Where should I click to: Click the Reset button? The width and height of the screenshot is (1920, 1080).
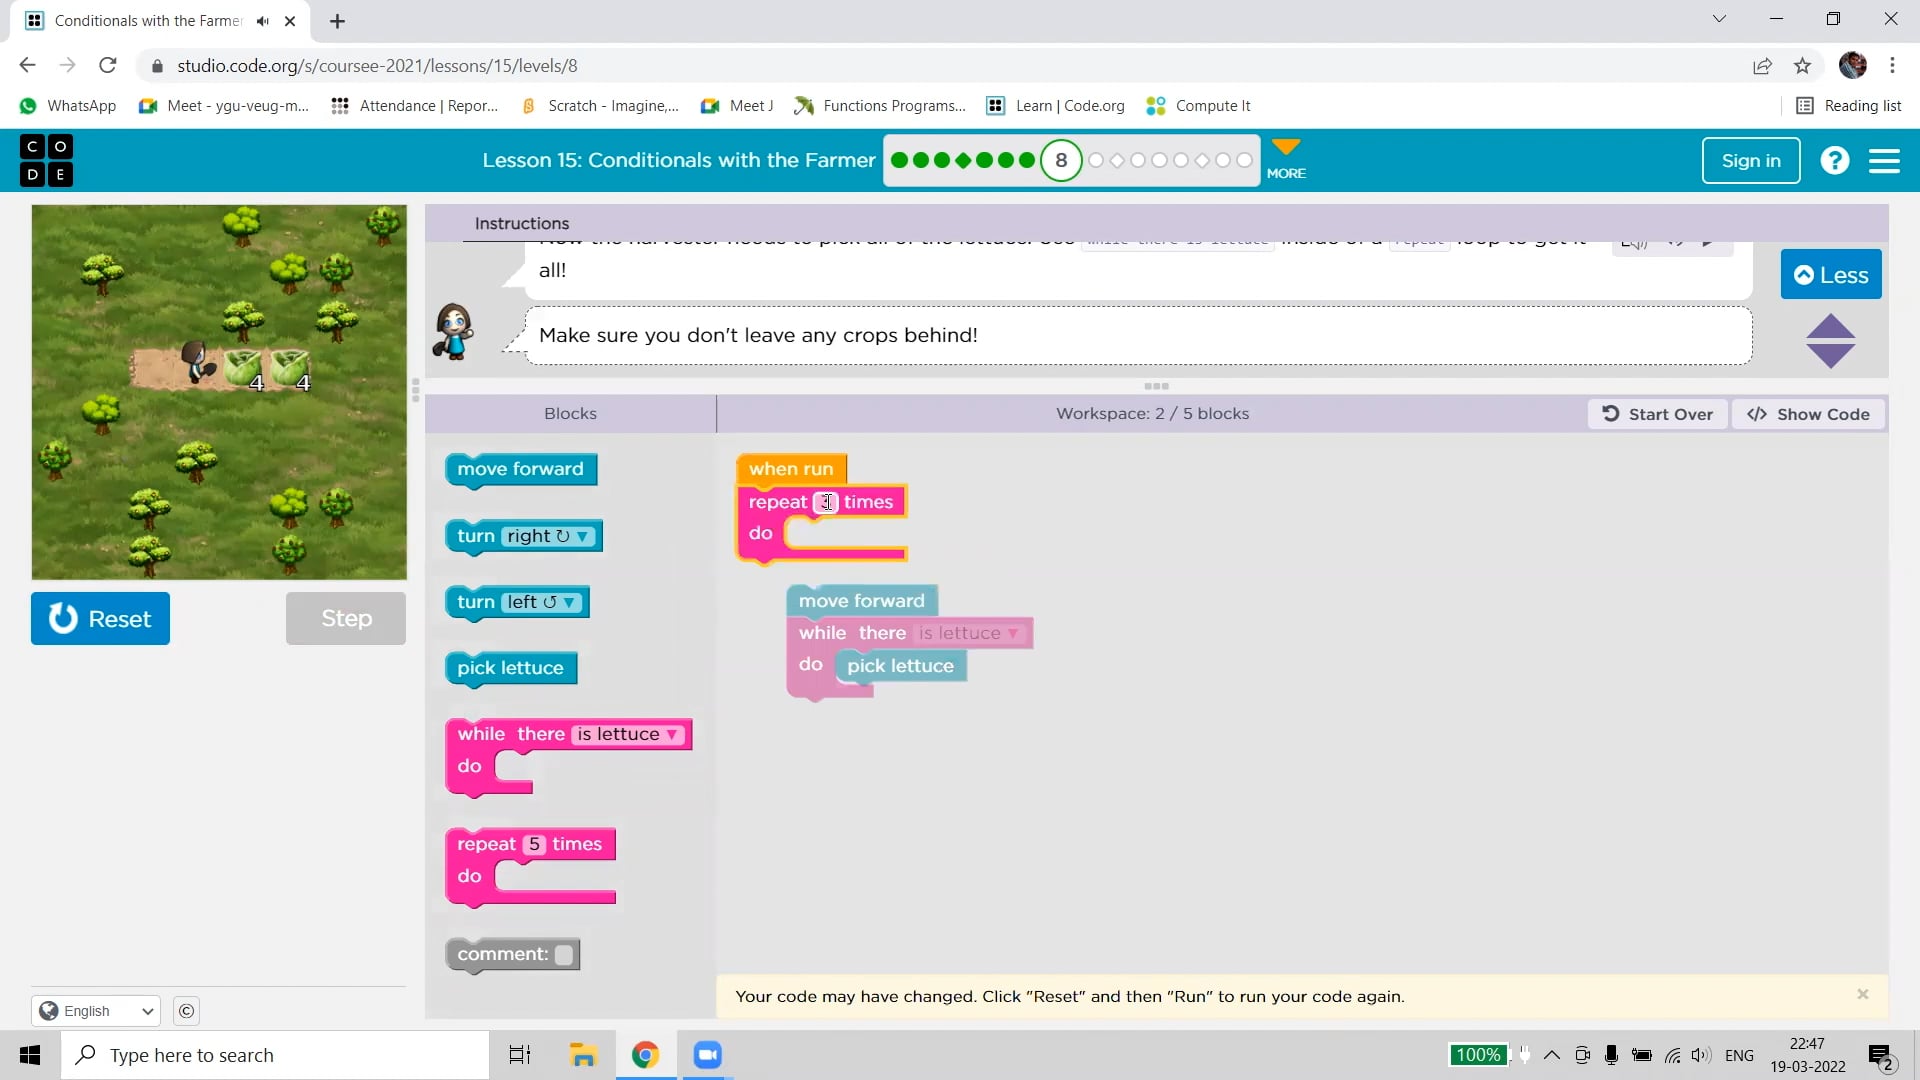[100, 619]
